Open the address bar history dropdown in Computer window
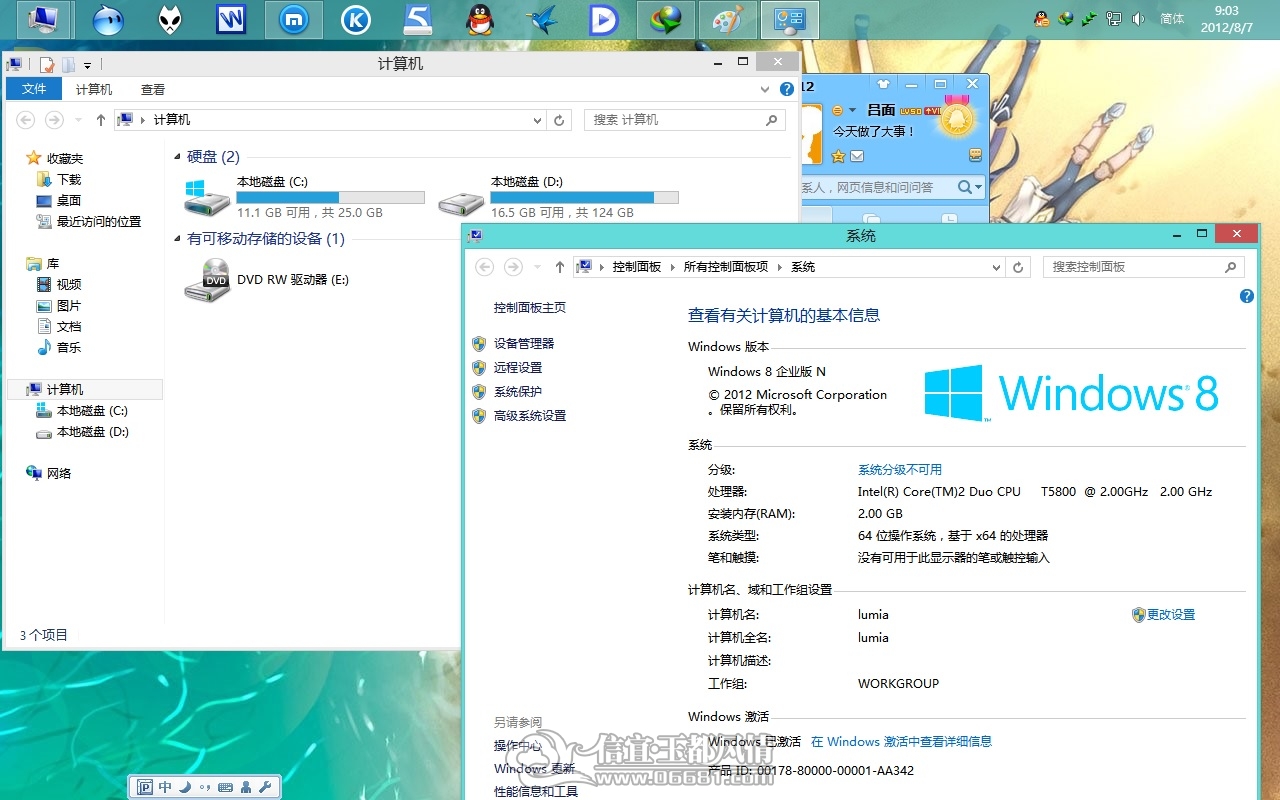Screen dimensions: 1280x800 [538, 120]
